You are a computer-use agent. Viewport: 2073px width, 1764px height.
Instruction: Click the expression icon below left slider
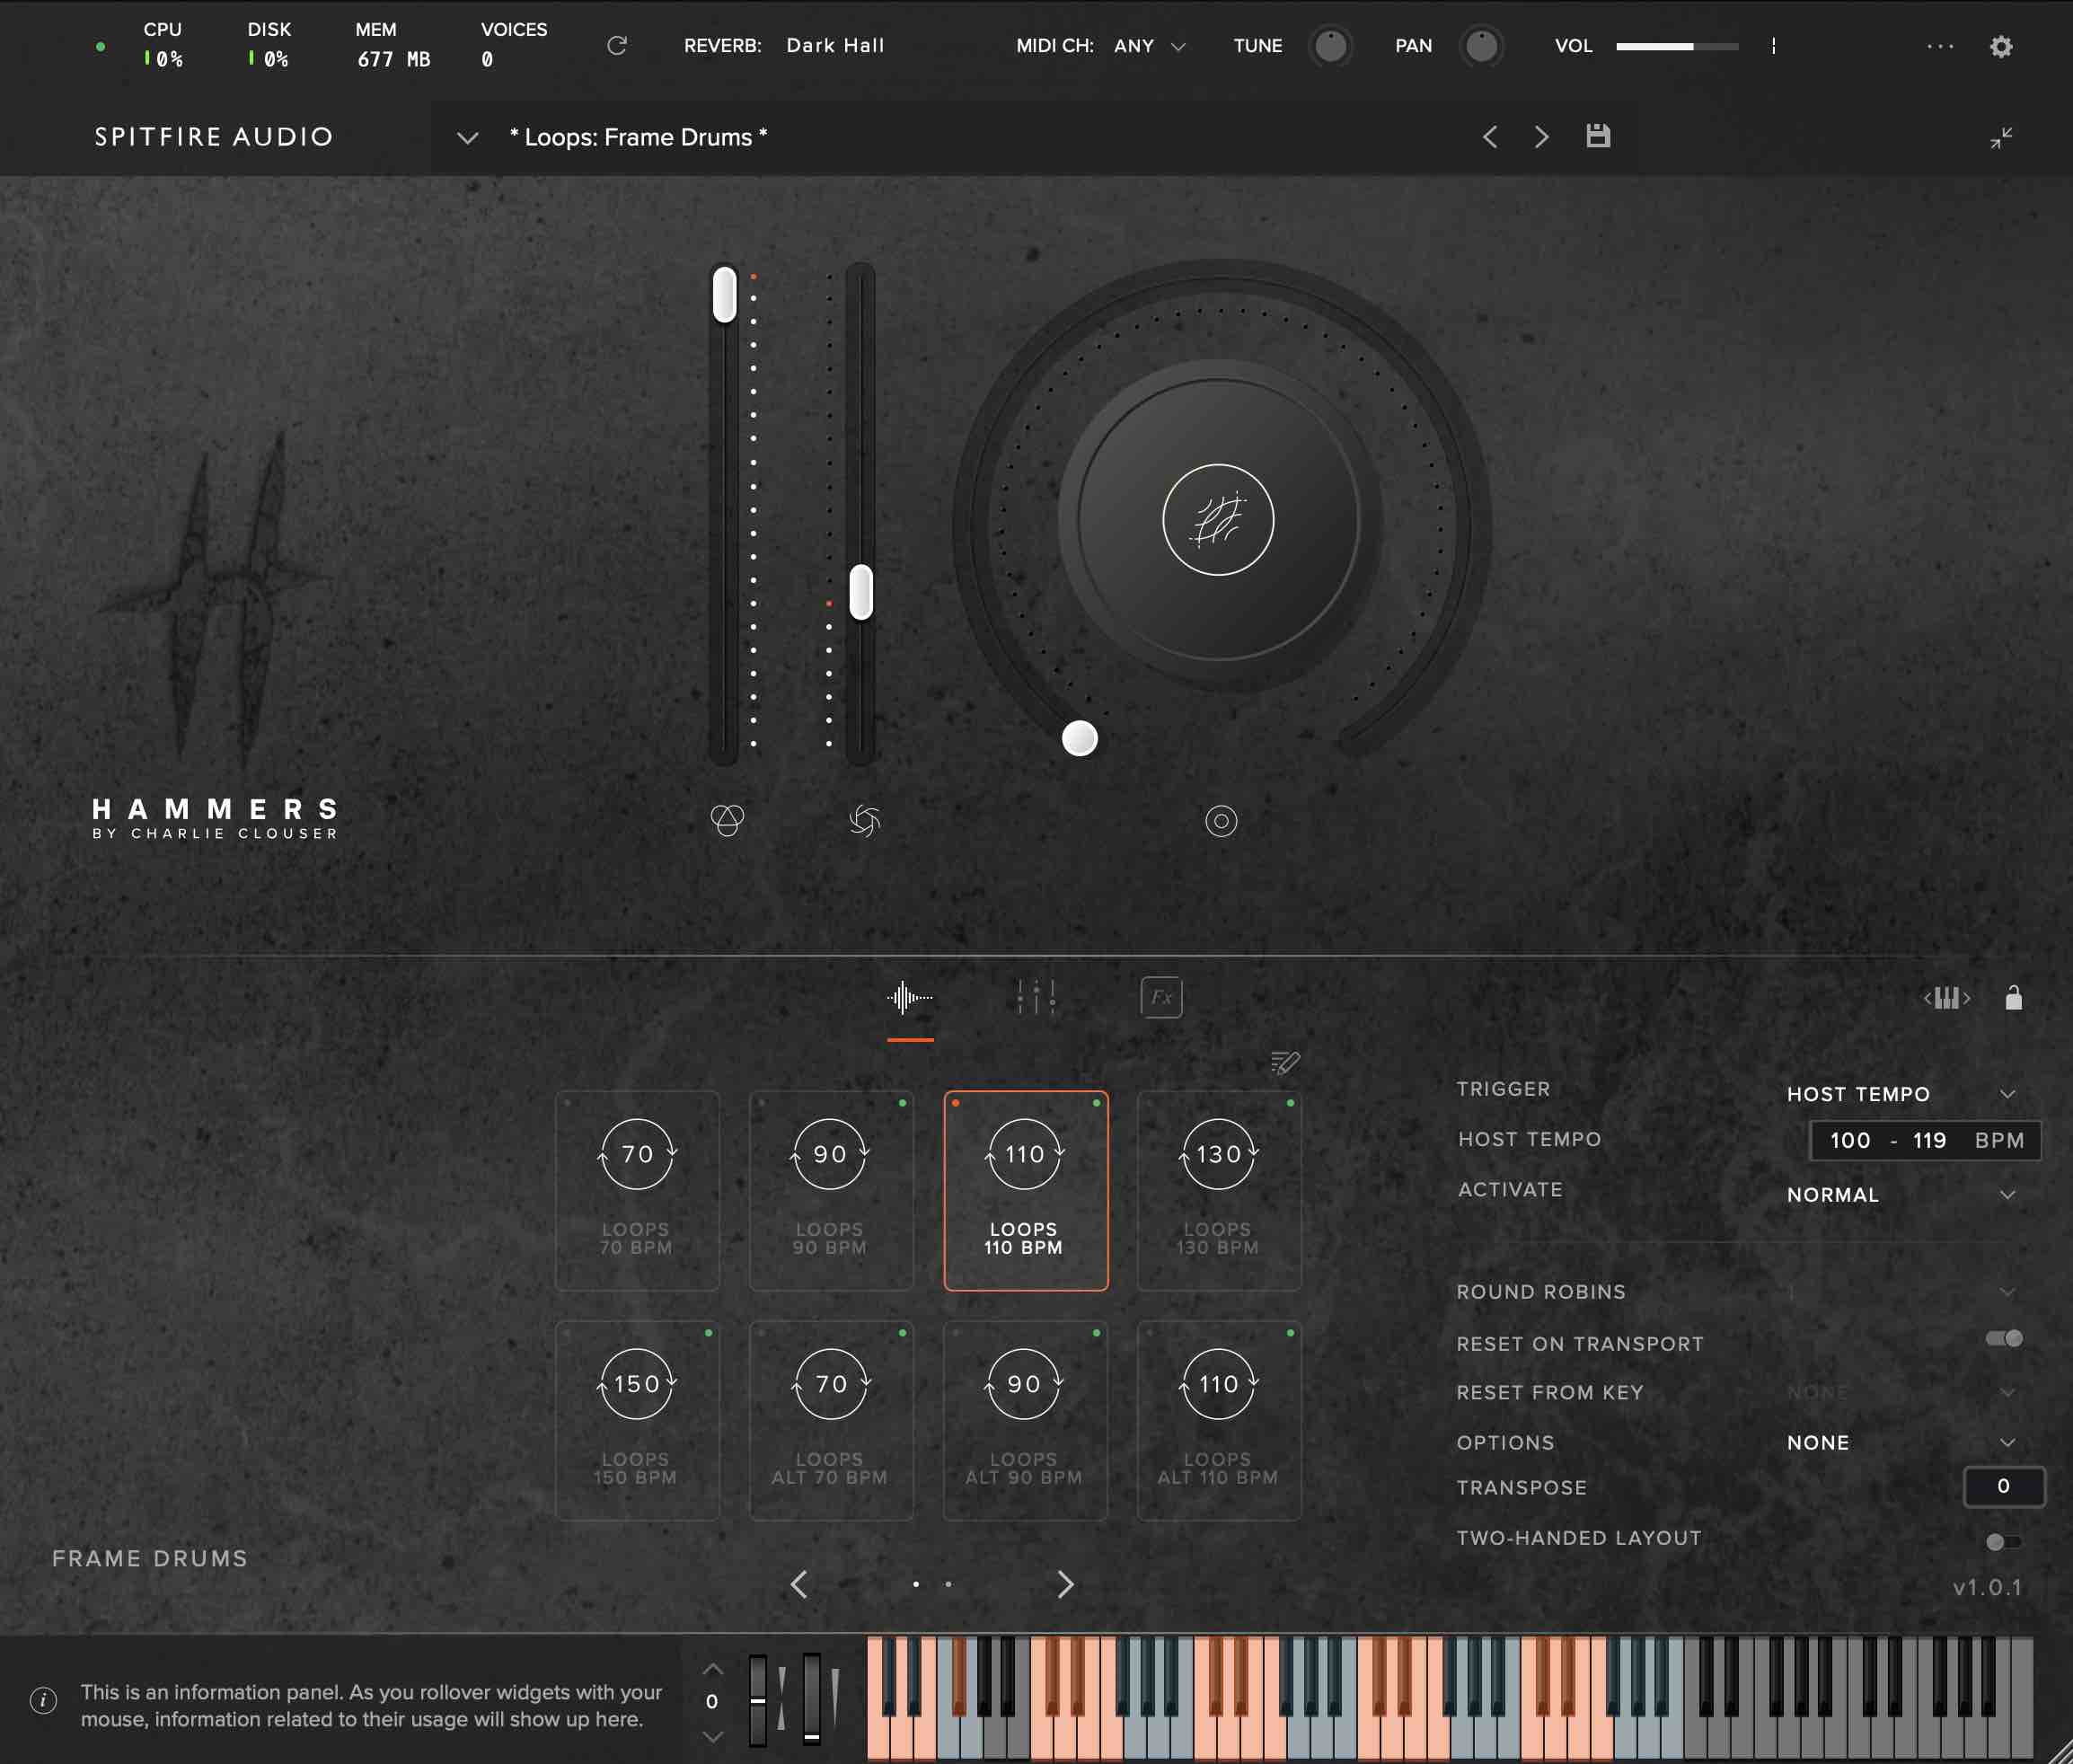[x=727, y=821]
